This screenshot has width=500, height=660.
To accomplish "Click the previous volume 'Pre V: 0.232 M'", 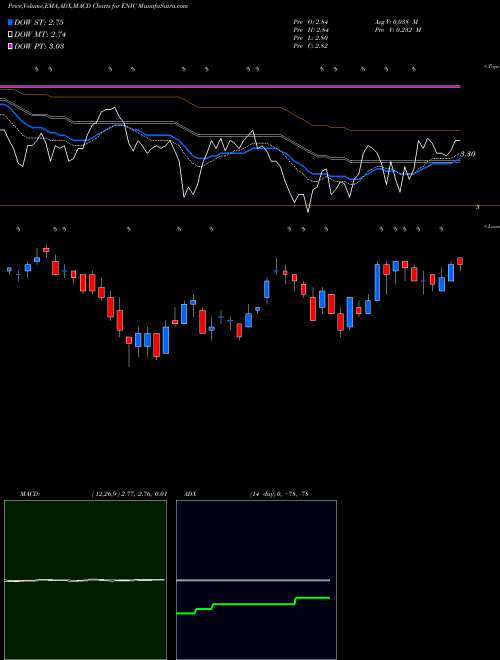I will tap(398, 30).
